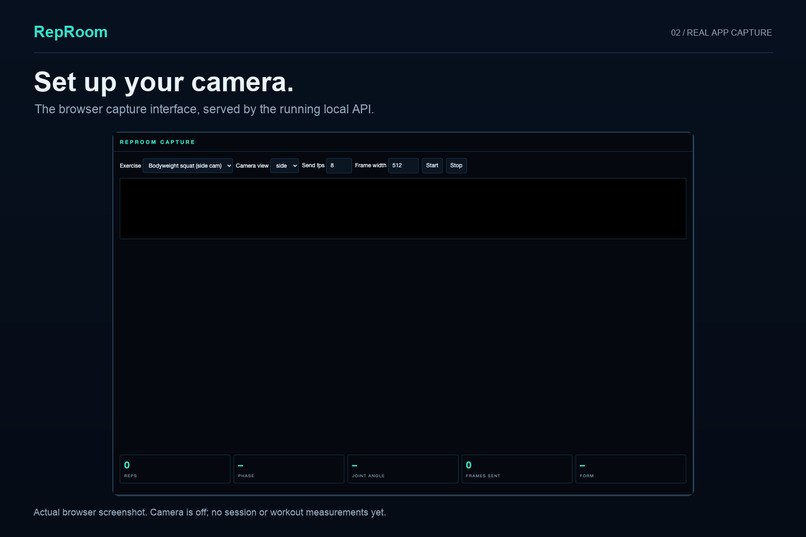Click the Start button
Screen dimensions: 806x537
coord(432,165)
